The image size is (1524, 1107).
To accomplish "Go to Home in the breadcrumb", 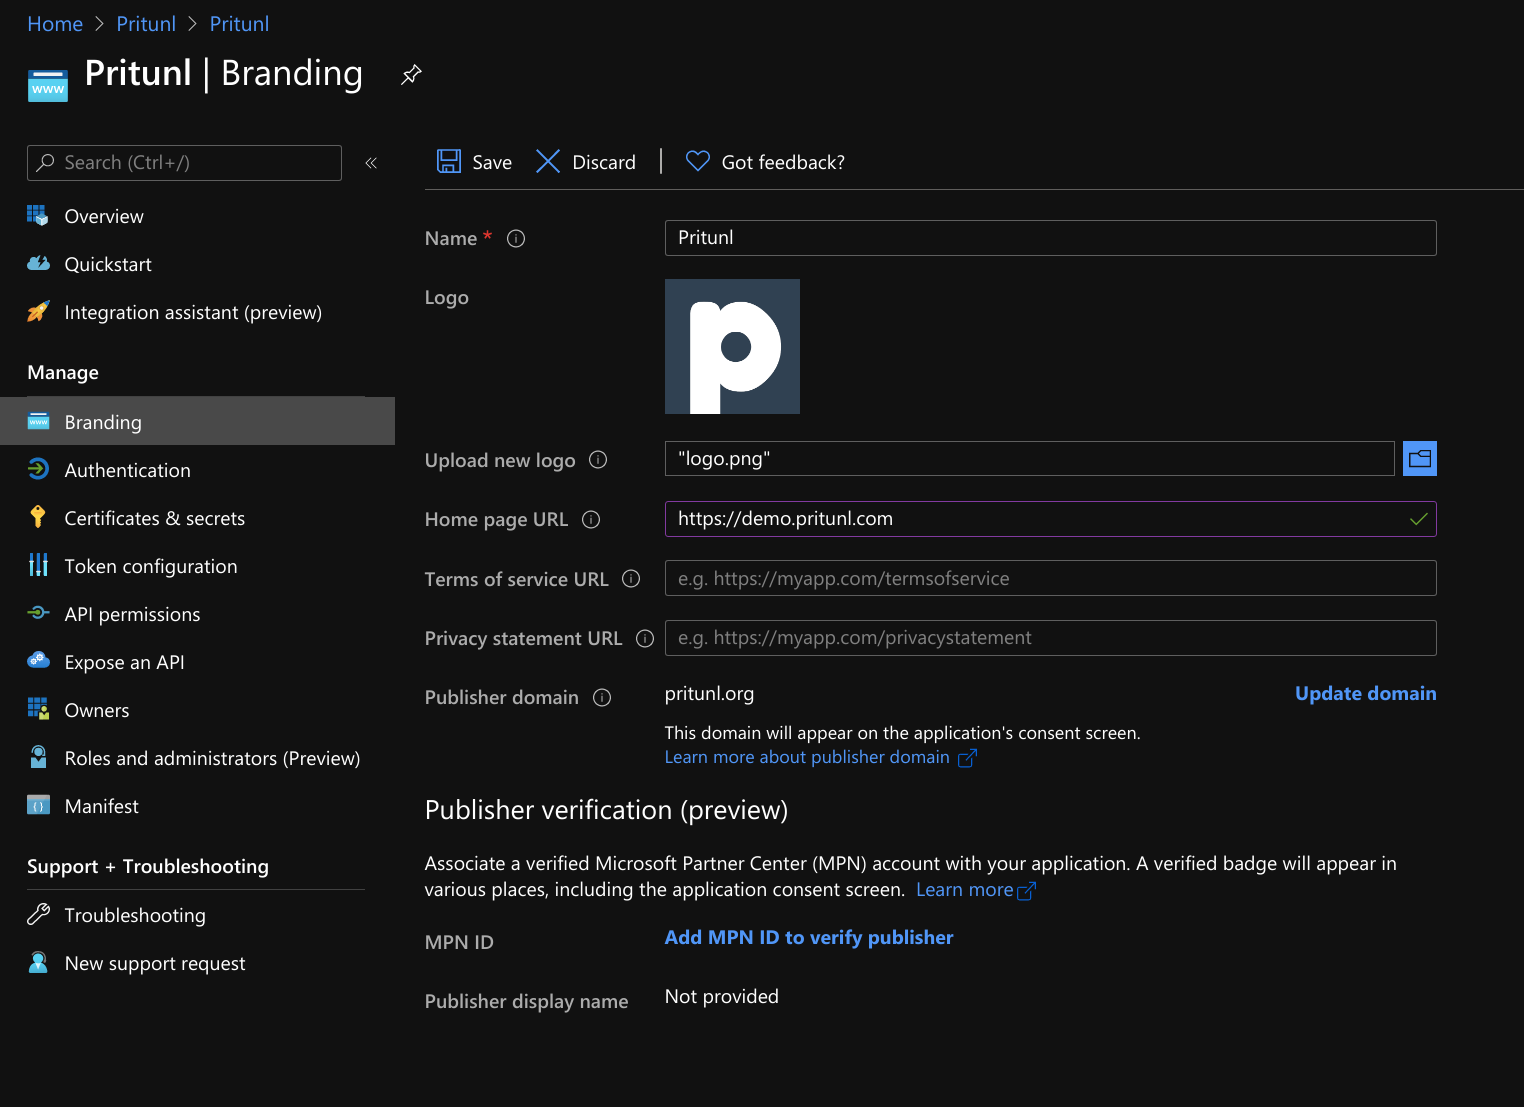I will 55,24.
